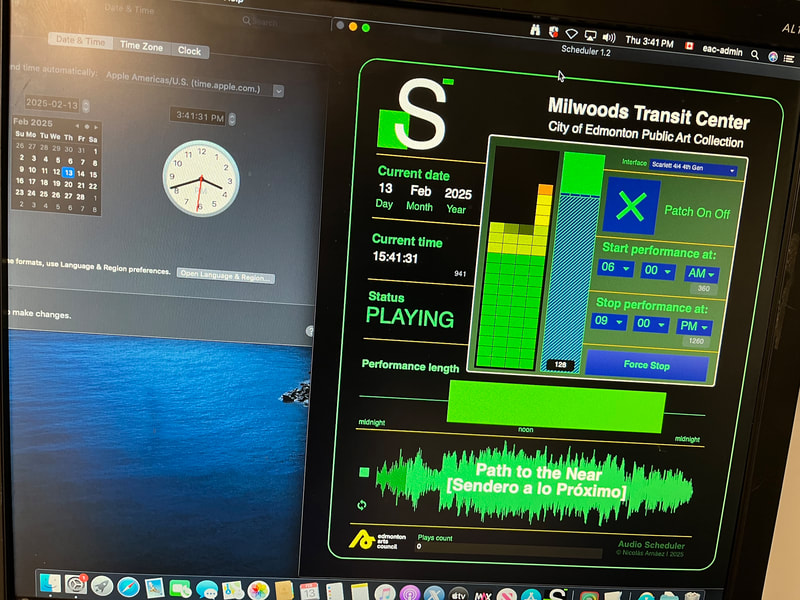800x600 pixels.
Task: Open Podcasts from the Dock
Action: 409,594
